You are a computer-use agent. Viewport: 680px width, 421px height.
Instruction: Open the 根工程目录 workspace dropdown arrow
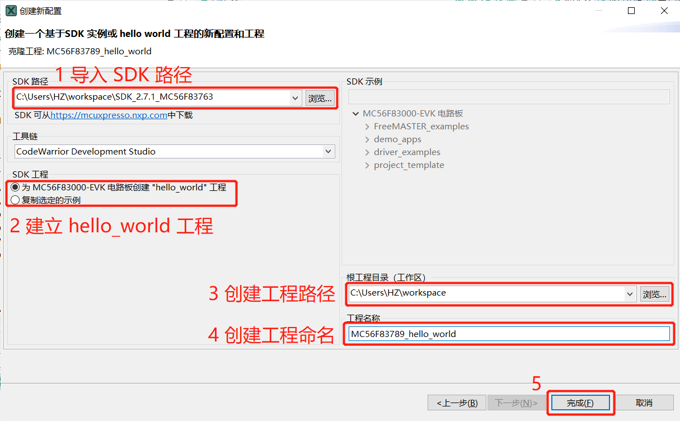(629, 294)
